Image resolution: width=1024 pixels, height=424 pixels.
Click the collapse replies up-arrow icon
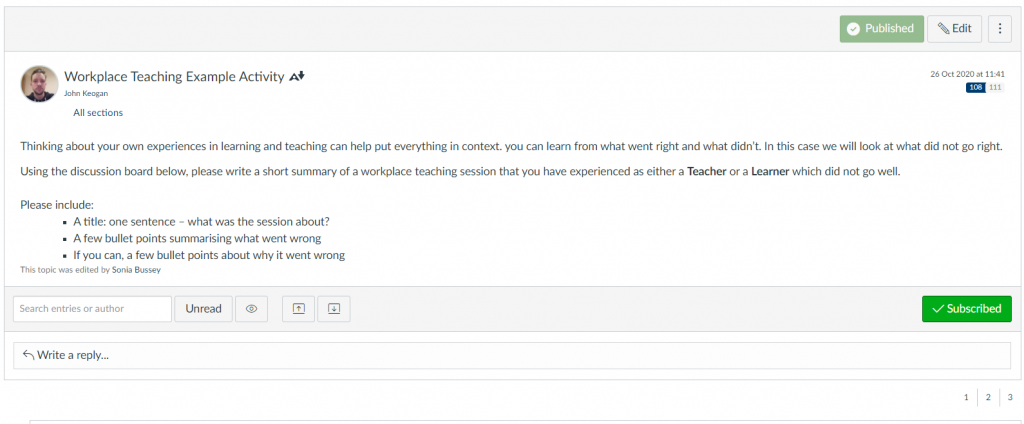298,309
